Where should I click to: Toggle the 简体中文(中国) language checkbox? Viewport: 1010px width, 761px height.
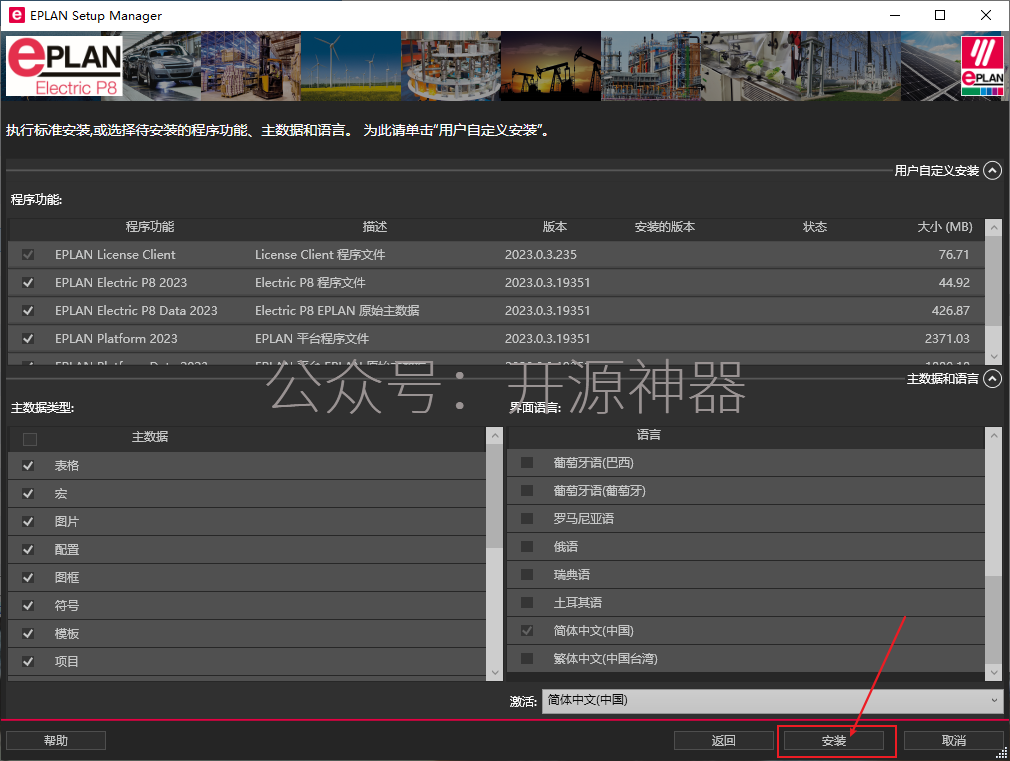point(527,630)
